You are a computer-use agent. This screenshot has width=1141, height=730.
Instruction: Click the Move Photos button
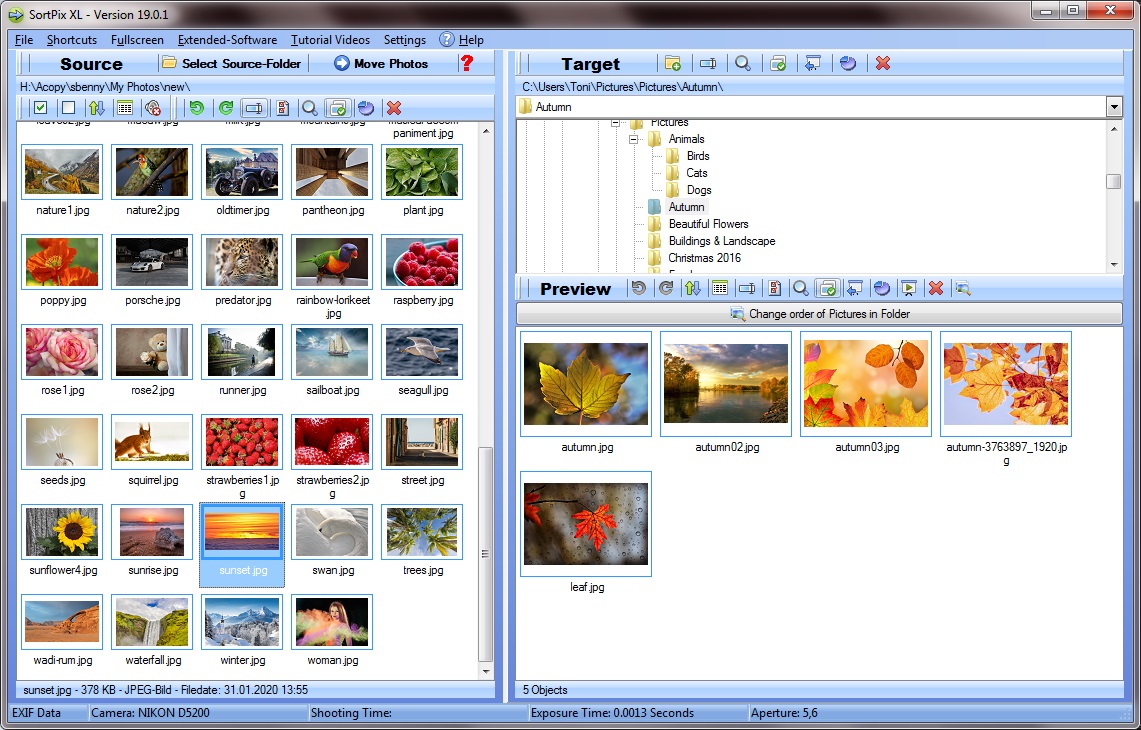(381, 63)
